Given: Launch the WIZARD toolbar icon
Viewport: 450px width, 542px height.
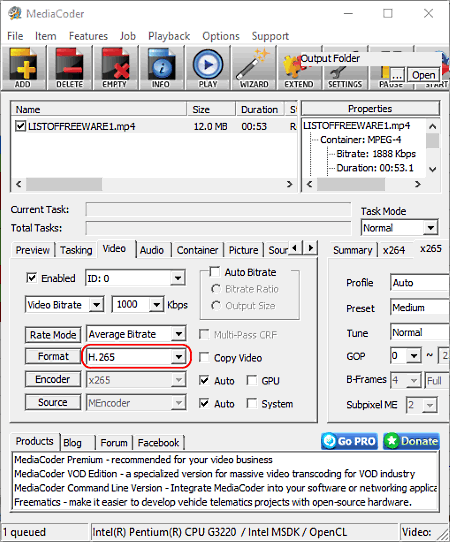Looking at the screenshot, I should pyautogui.click(x=254, y=68).
